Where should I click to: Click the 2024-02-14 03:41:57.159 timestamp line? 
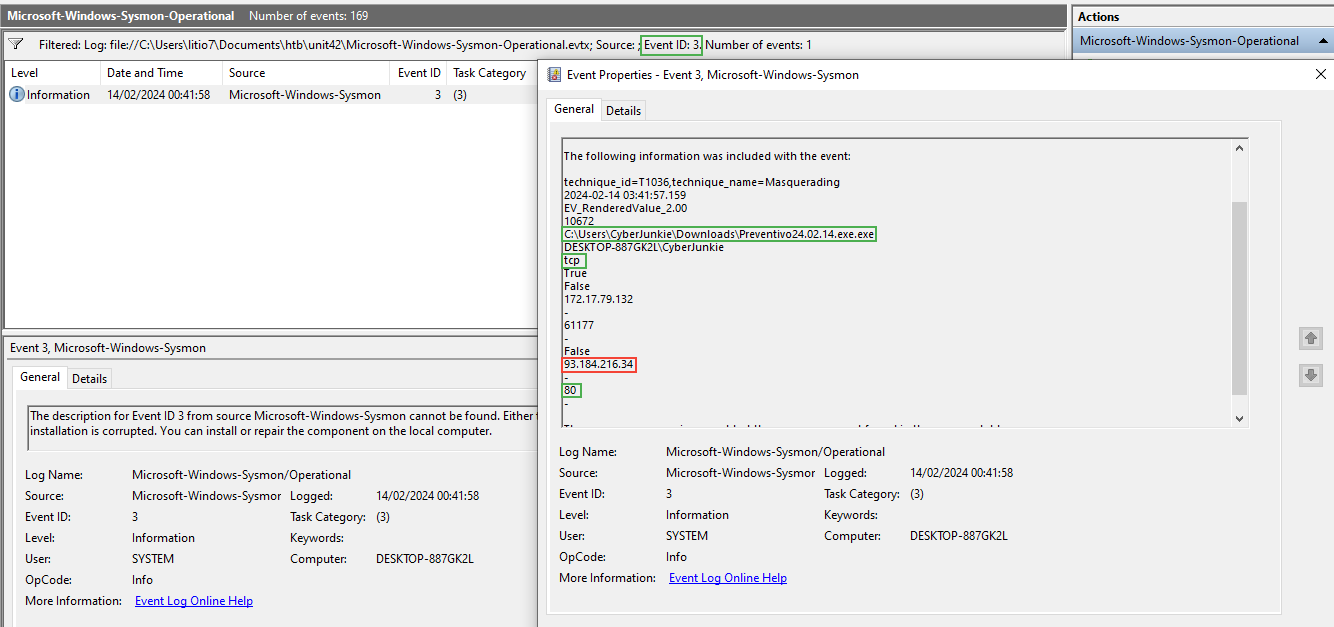(625, 195)
